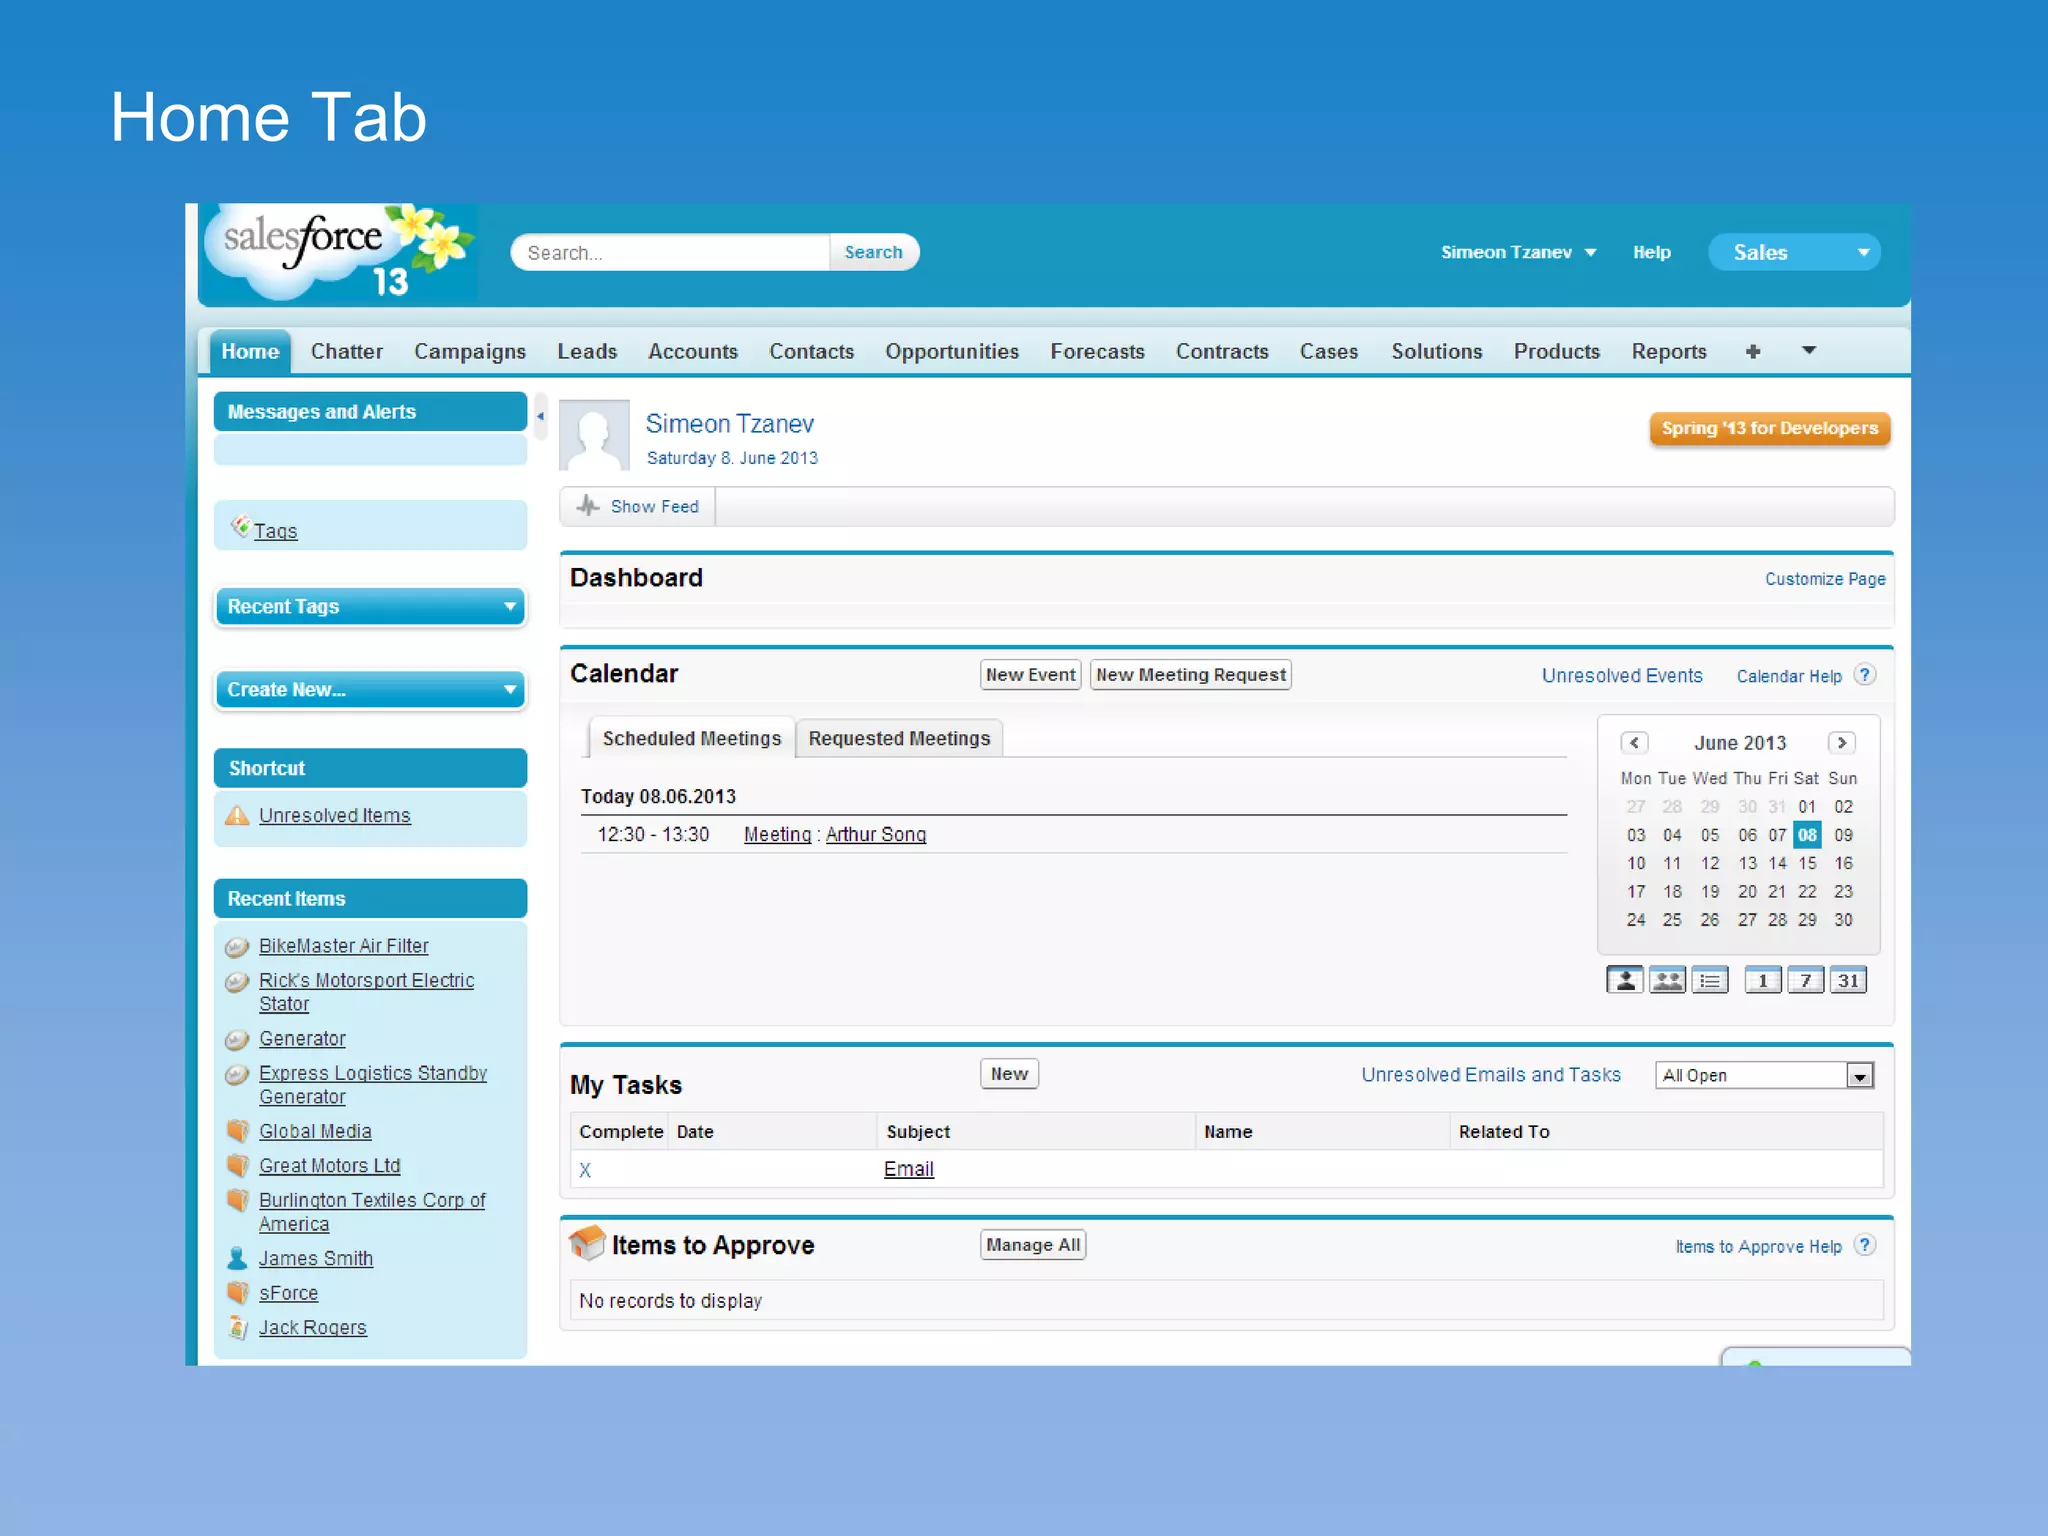Open the Products tab

pos(1556,351)
